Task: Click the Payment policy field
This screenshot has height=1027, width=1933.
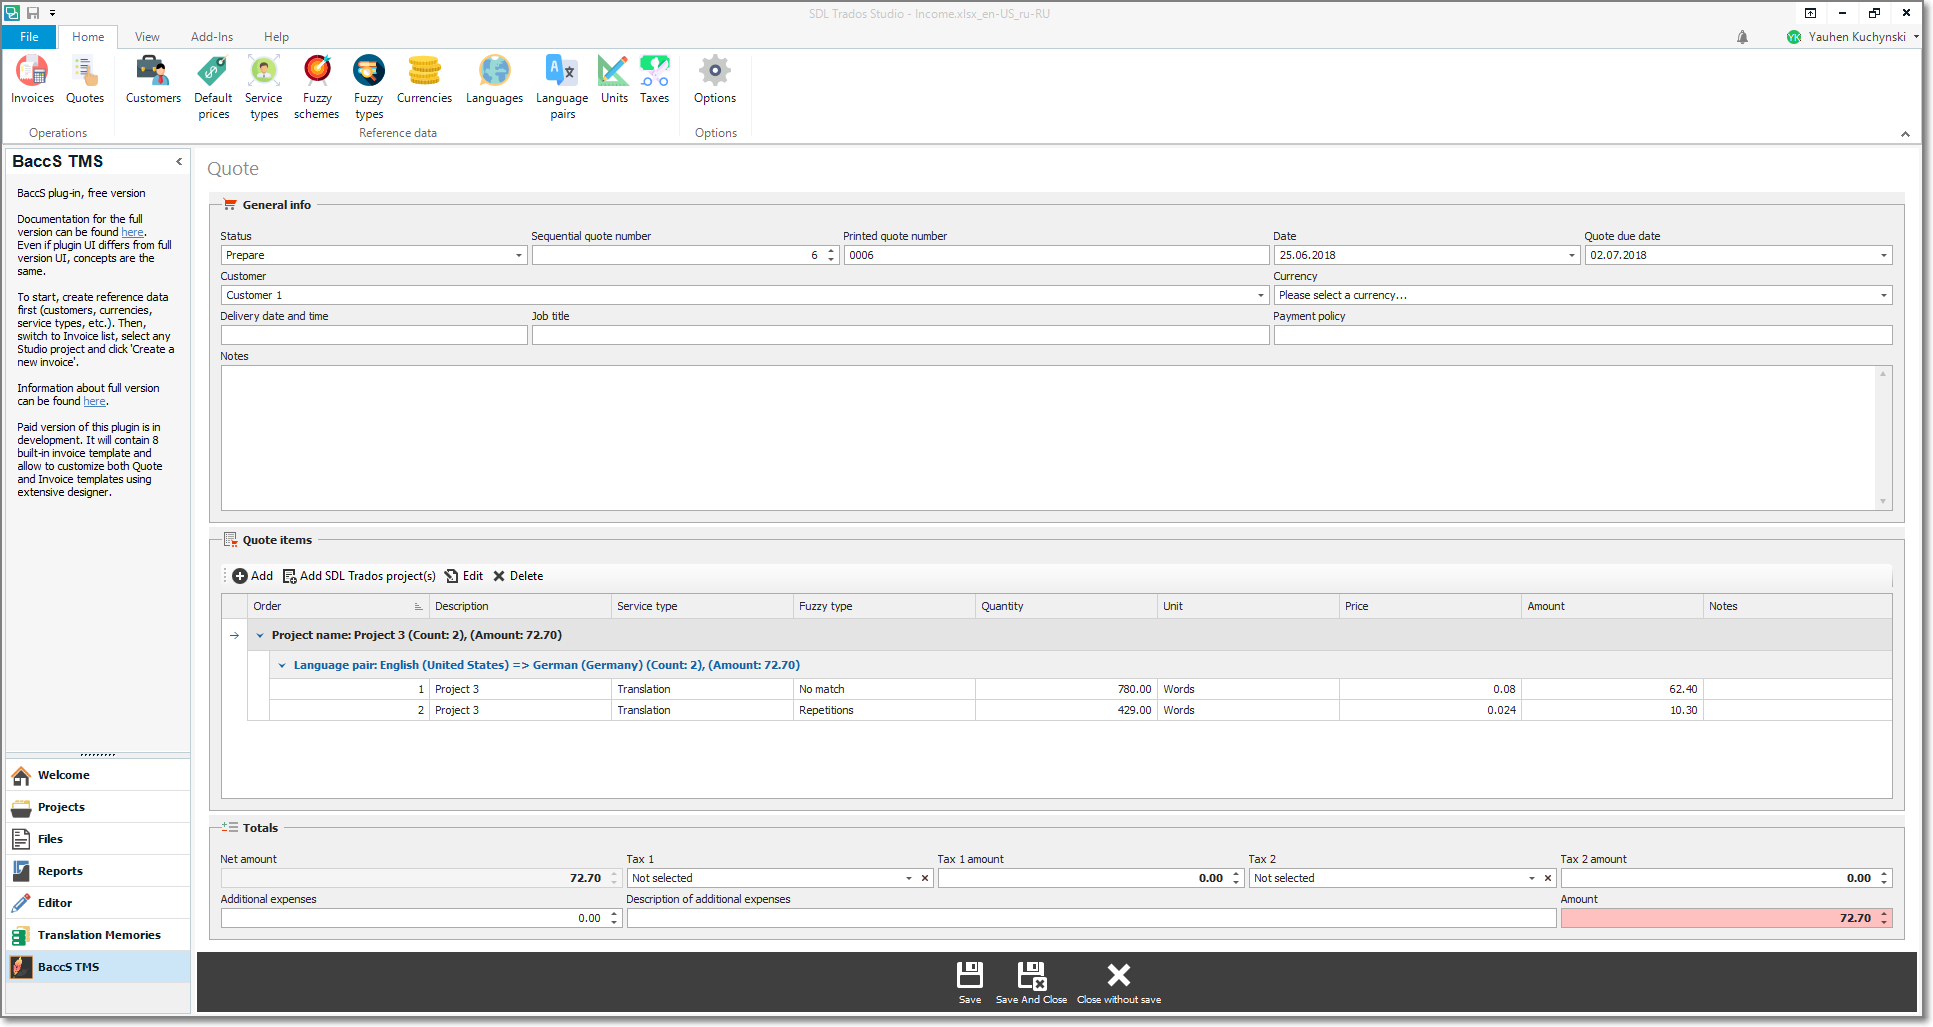Action: click(x=1583, y=336)
